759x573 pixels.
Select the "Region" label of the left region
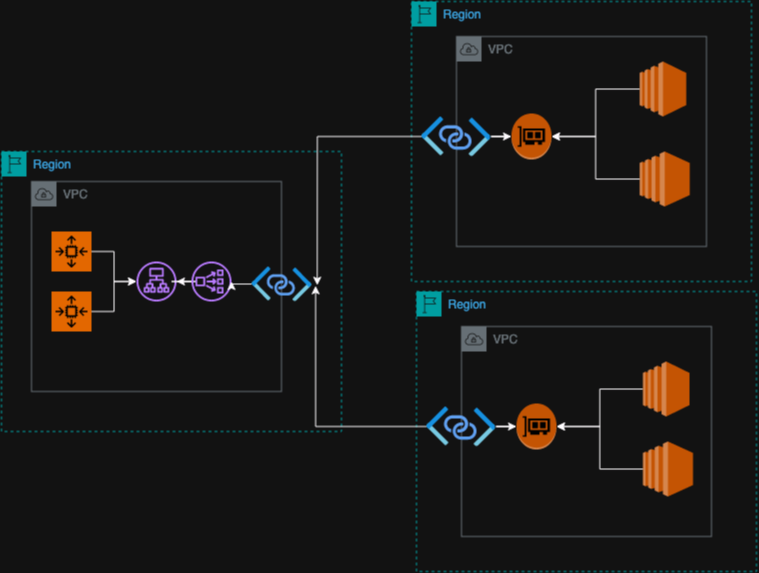(x=52, y=164)
